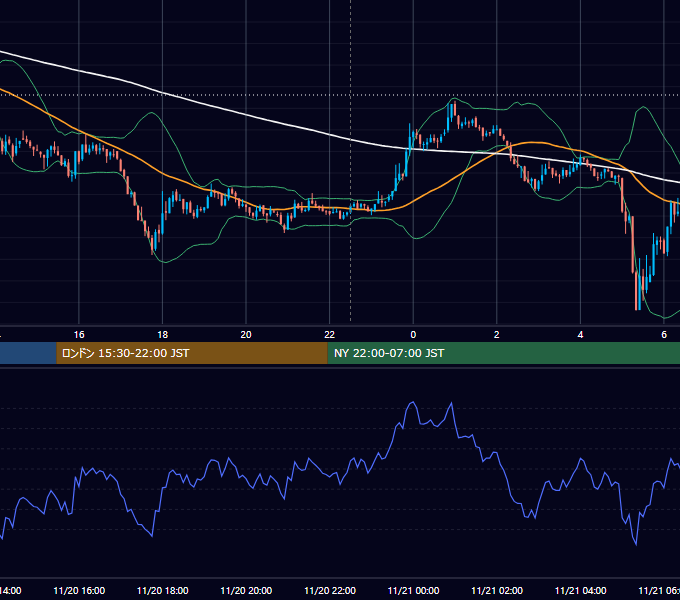Click the 4 hour axis label
This screenshot has width=680, height=600.
[x=580, y=335]
